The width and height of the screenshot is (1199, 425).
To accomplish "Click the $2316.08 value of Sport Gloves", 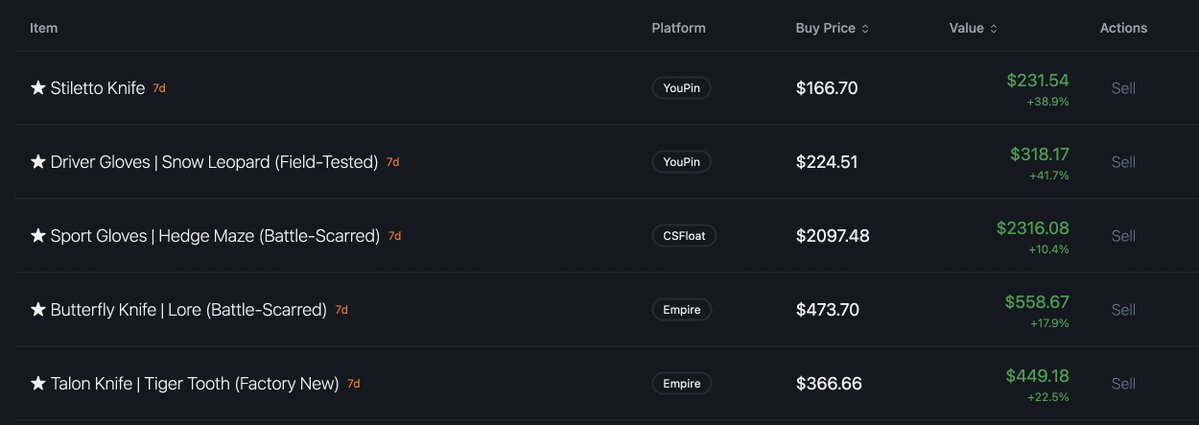I will [1032, 228].
